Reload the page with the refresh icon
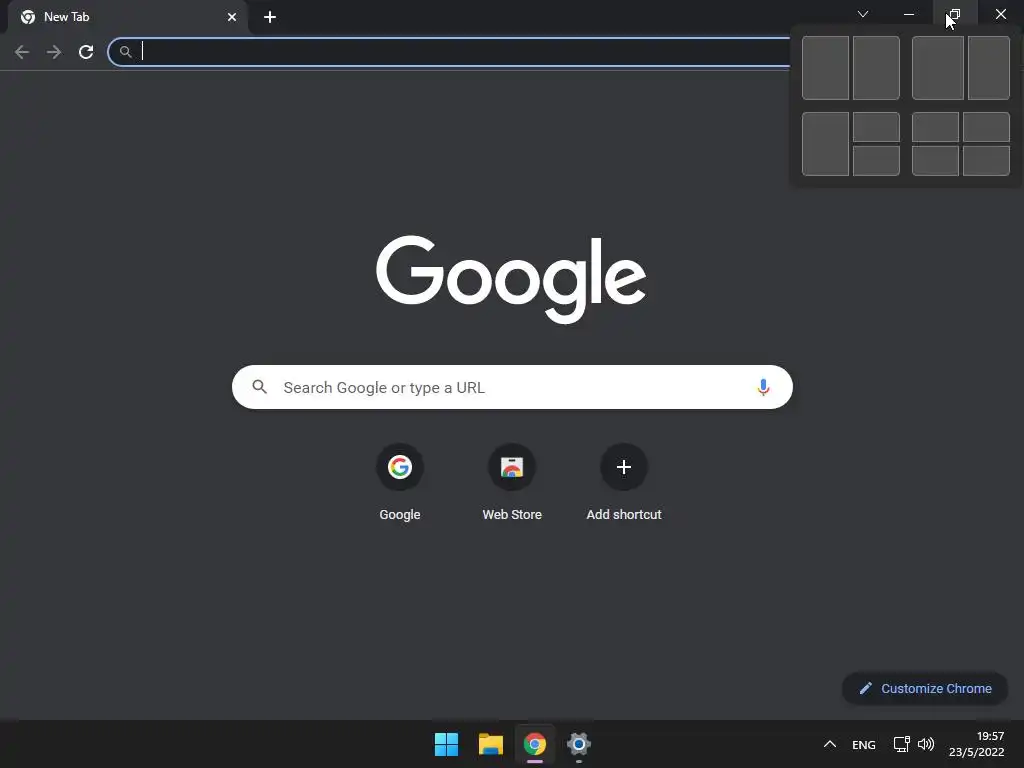Screen dimensions: 1024x768 86,52
